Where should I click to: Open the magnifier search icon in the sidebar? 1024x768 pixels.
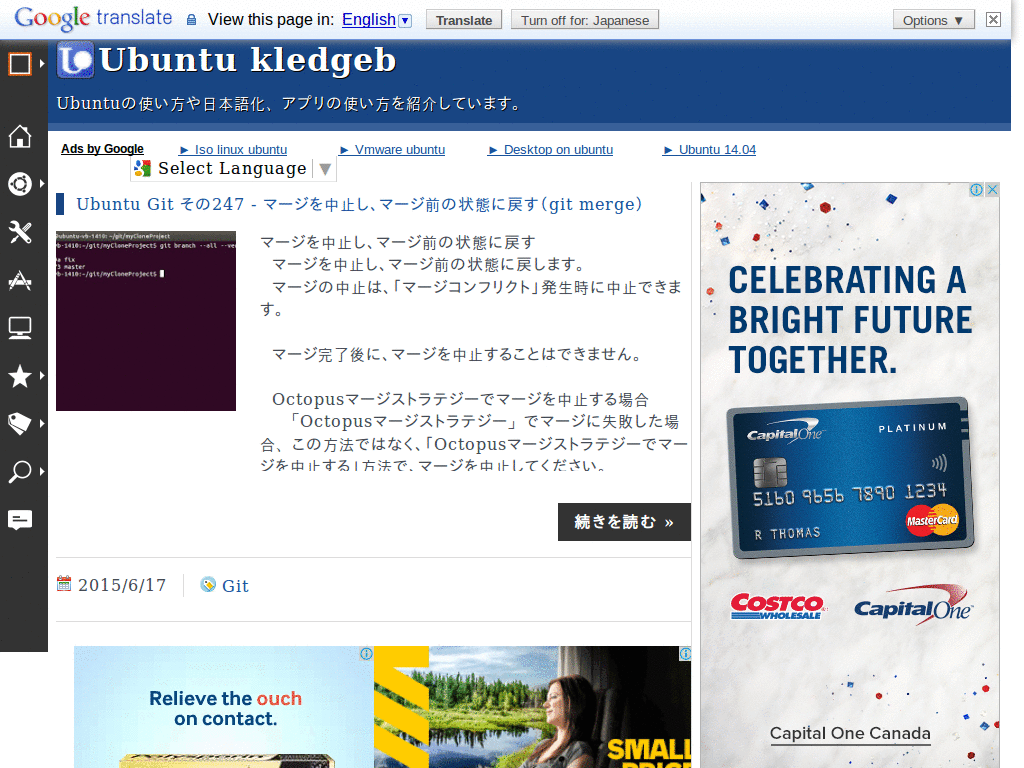pos(20,472)
